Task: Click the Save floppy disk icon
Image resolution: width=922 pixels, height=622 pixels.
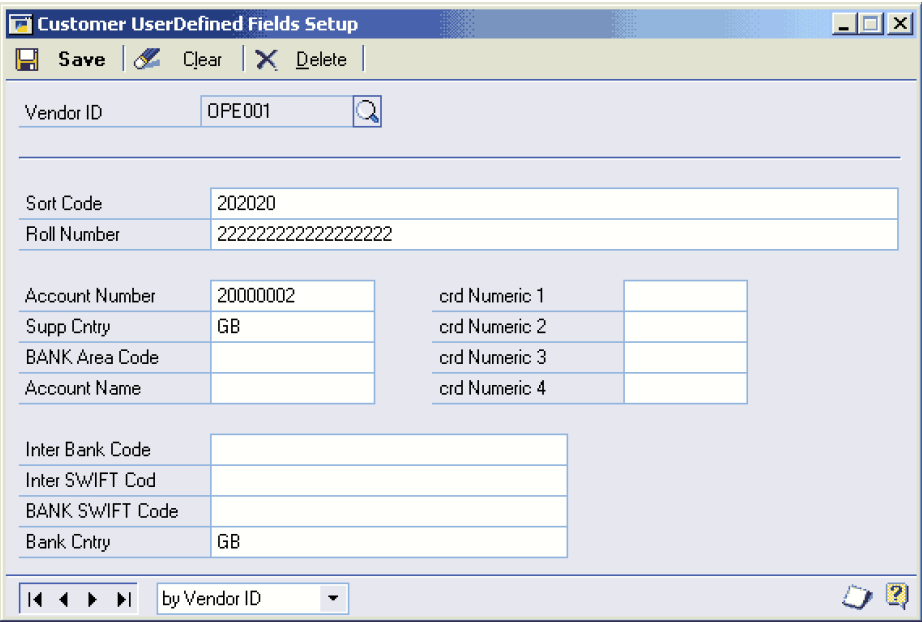Action: pyautogui.click(x=27, y=60)
